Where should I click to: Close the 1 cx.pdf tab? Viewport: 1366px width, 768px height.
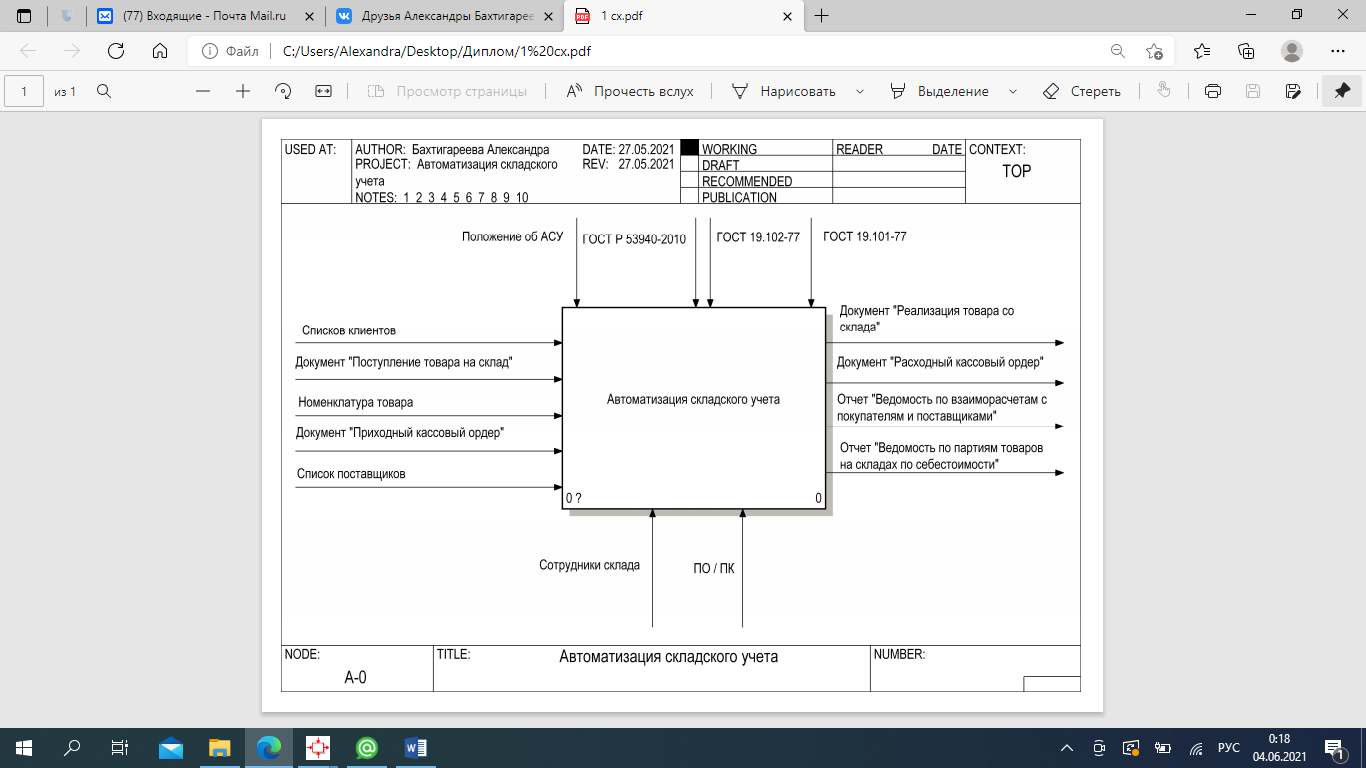(787, 16)
